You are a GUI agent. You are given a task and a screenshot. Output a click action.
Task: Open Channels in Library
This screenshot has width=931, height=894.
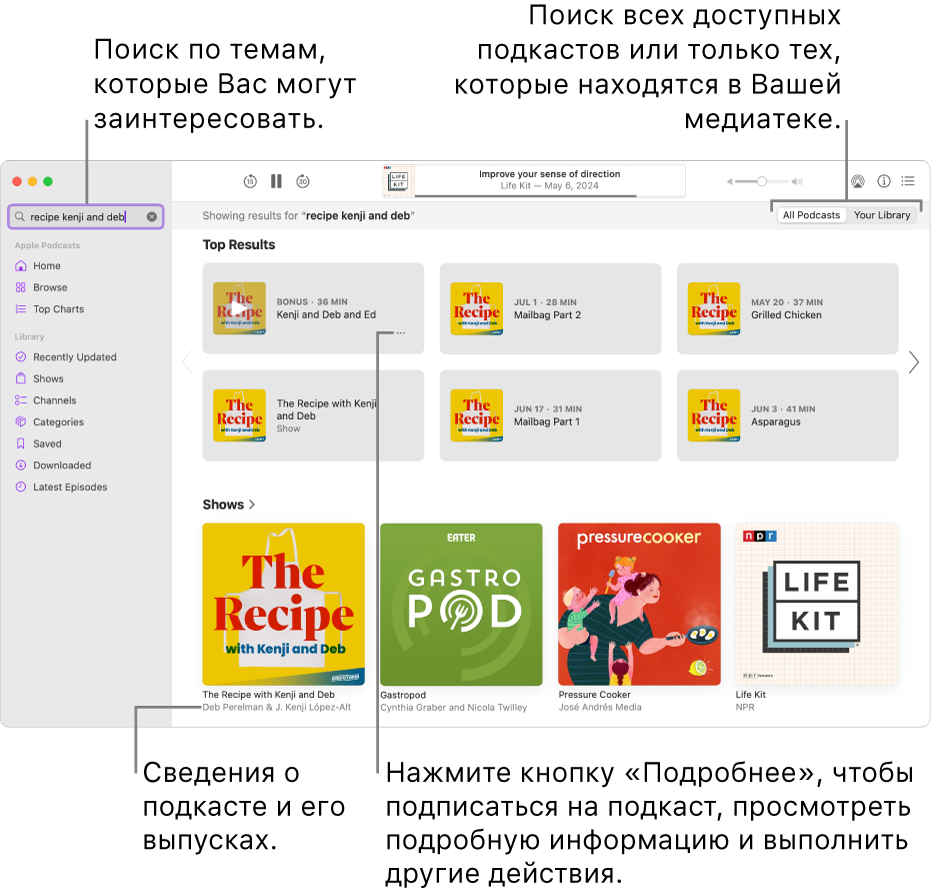[x=54, y=400]
